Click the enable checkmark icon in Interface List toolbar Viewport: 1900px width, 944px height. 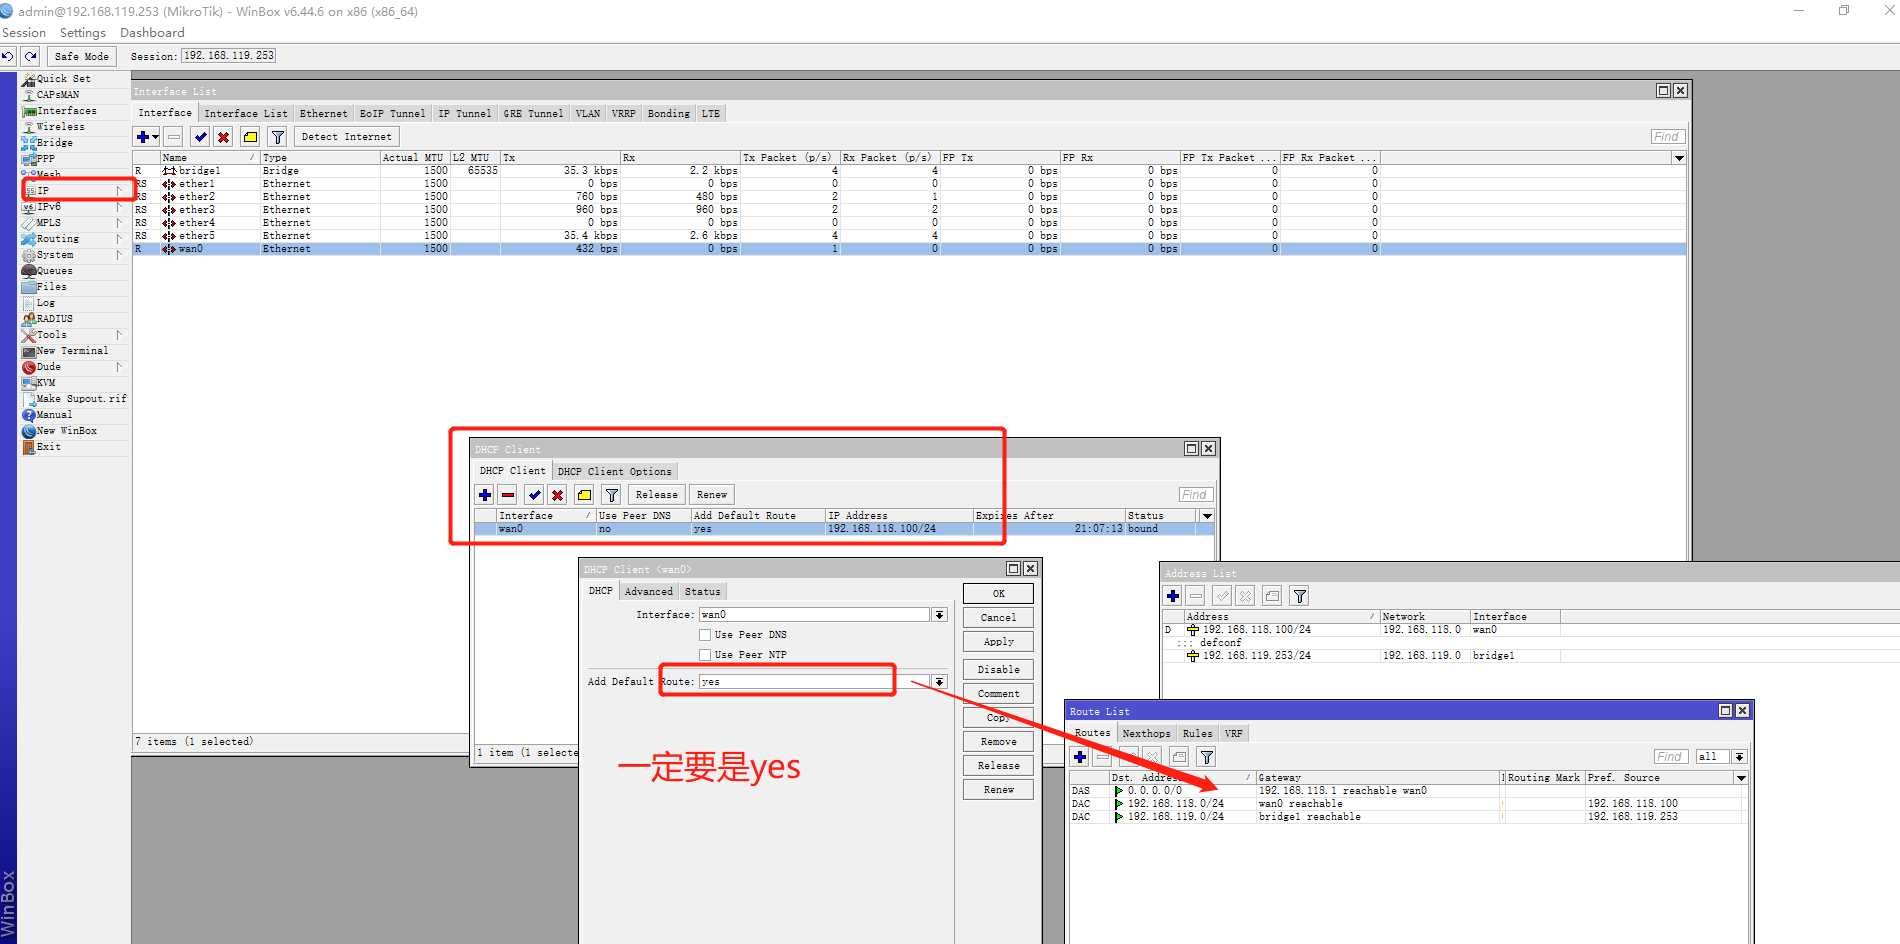(201, 137)
